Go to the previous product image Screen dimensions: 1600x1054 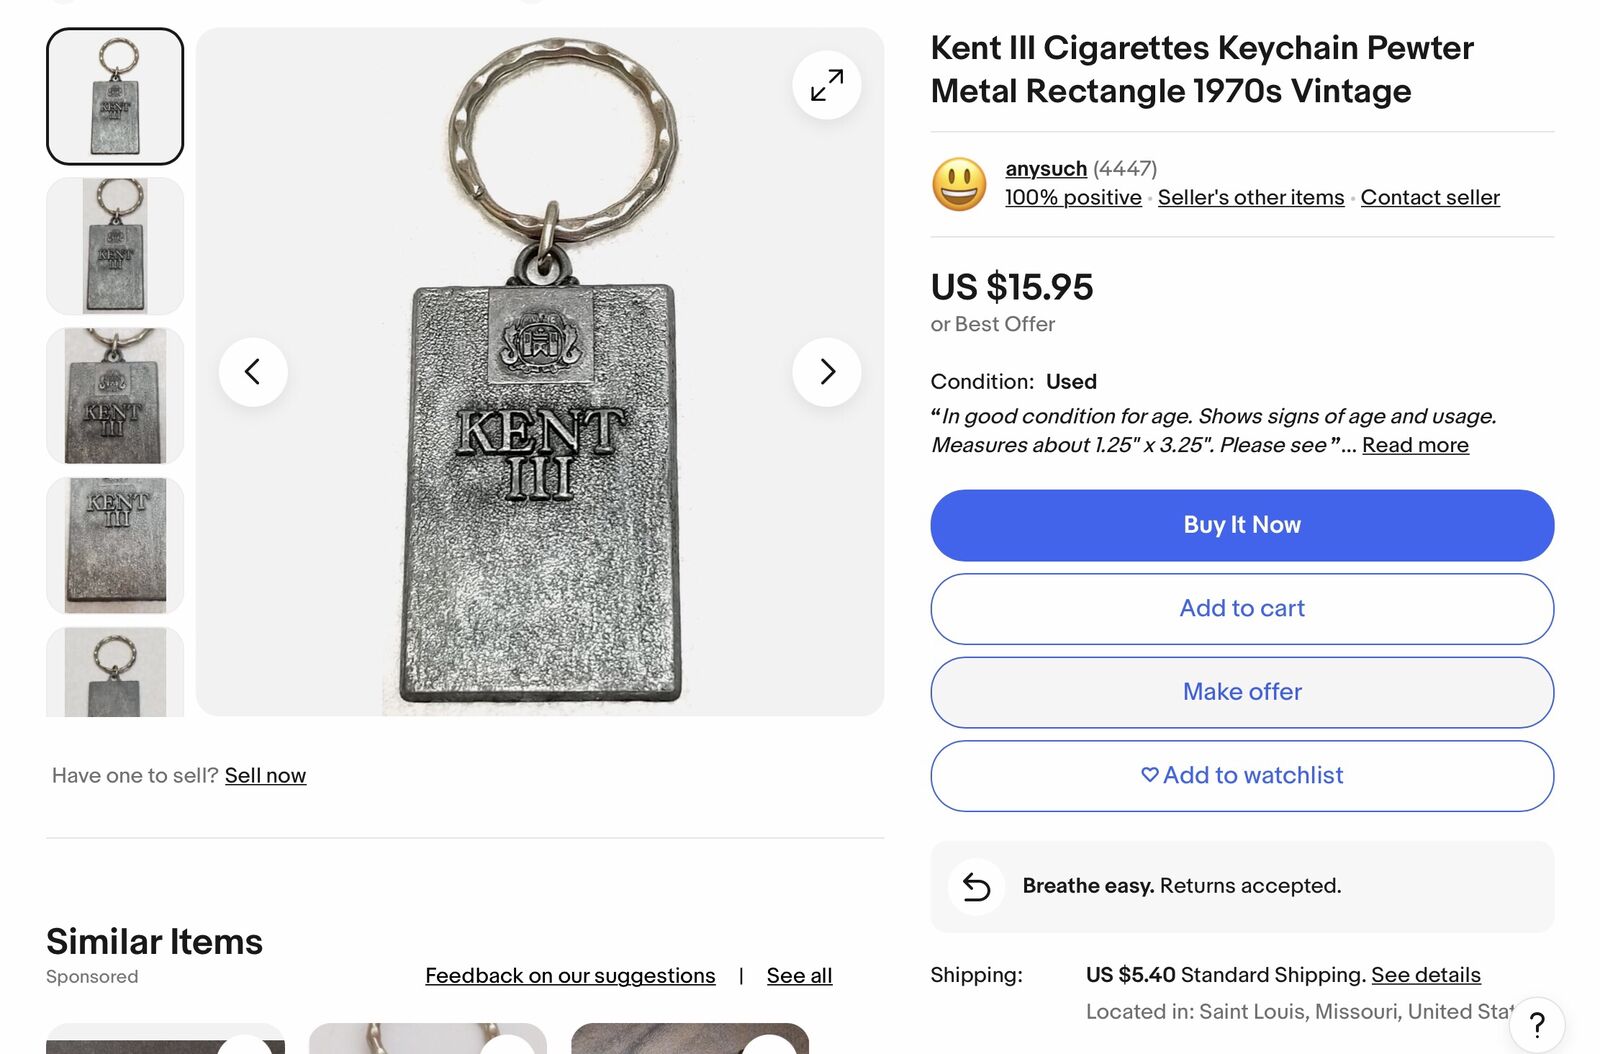(x=253, y=372)
